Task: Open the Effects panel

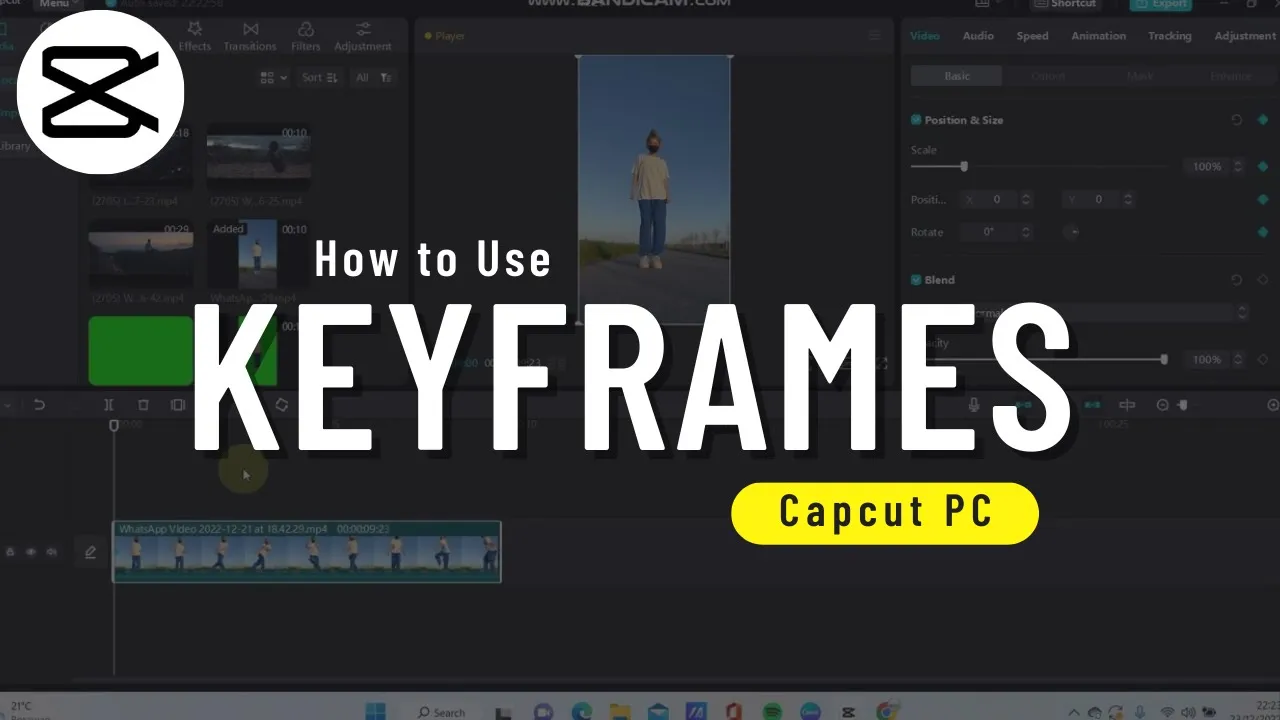Action: click(194, 36)
